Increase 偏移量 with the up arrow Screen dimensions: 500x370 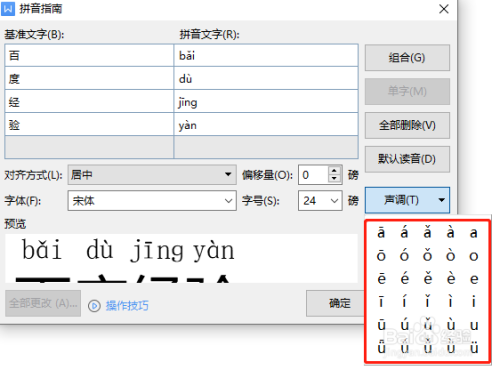click(x=334, y=170)
